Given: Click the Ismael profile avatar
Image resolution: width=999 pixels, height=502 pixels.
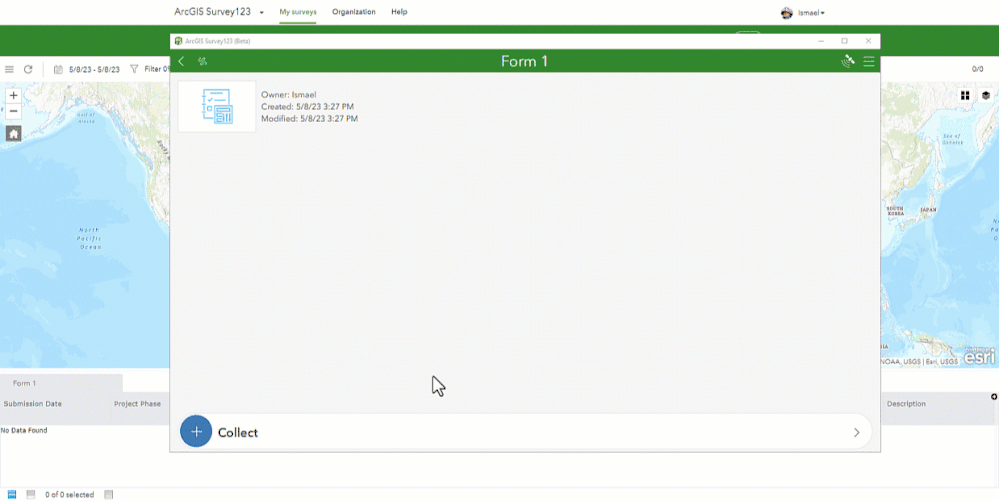Looking at the screenshot, I should pyautogui.click(x=787, y=13).
